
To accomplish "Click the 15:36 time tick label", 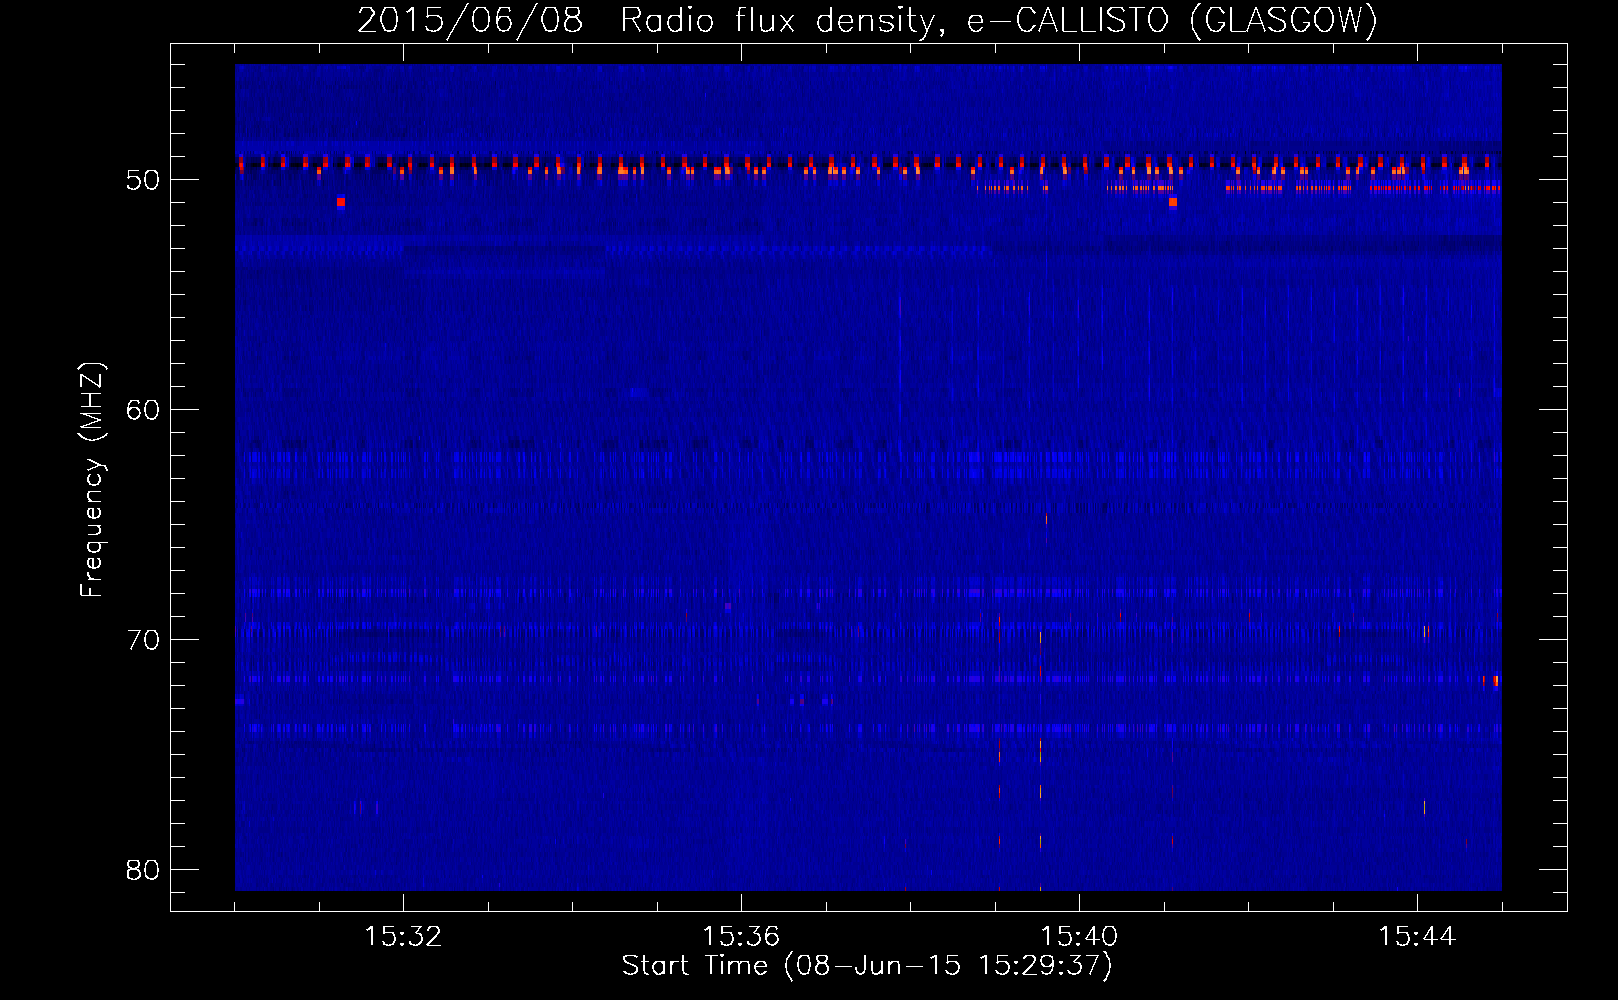I will coord(741,937).
